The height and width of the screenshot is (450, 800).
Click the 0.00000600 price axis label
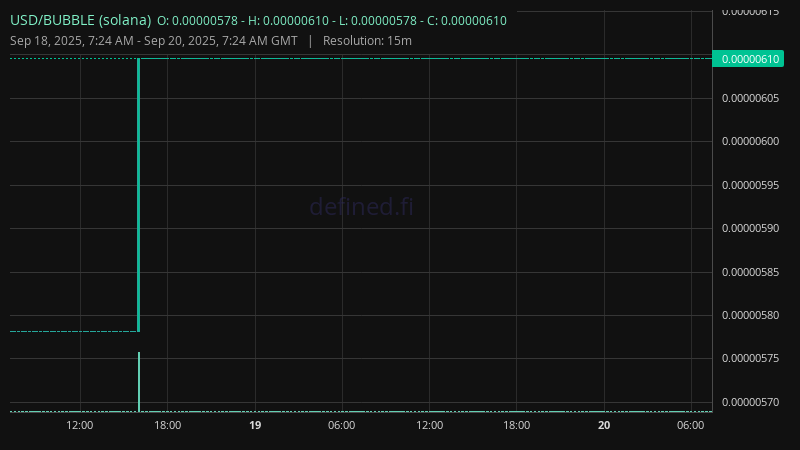[x=751, y=141]
